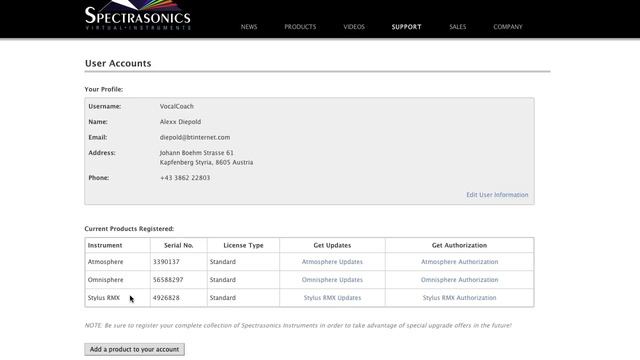Click Add a product to your account
Image resolution: width=640 pixels, height=360 pixels.
[134, 349]
